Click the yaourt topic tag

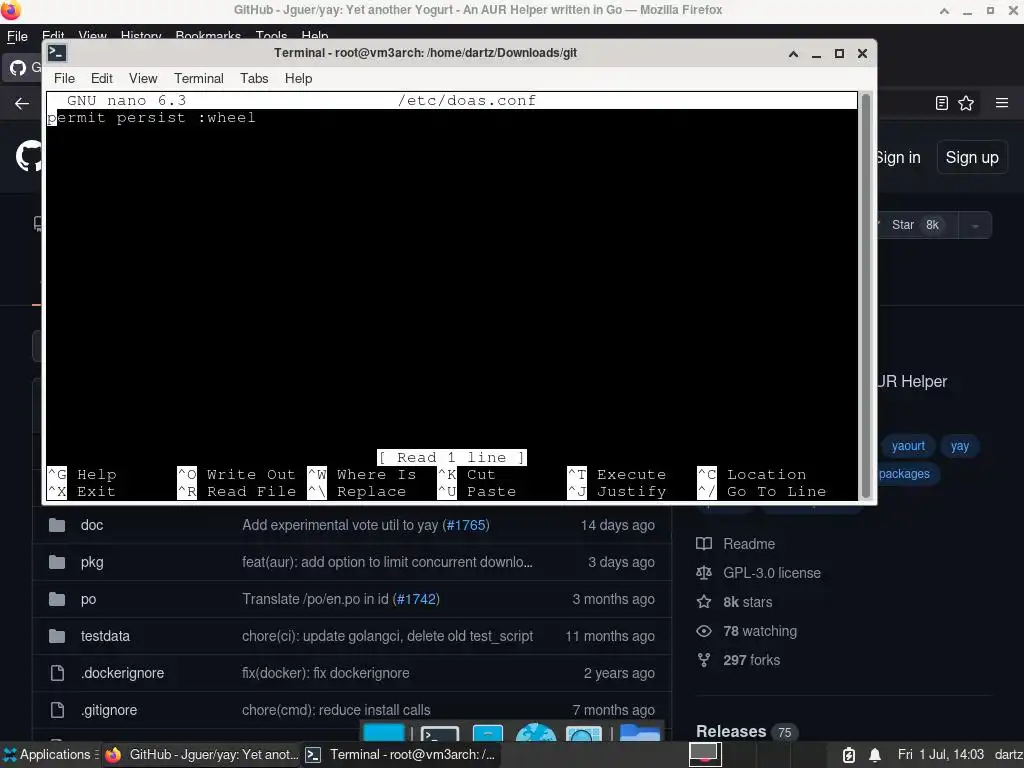(908, 446)
